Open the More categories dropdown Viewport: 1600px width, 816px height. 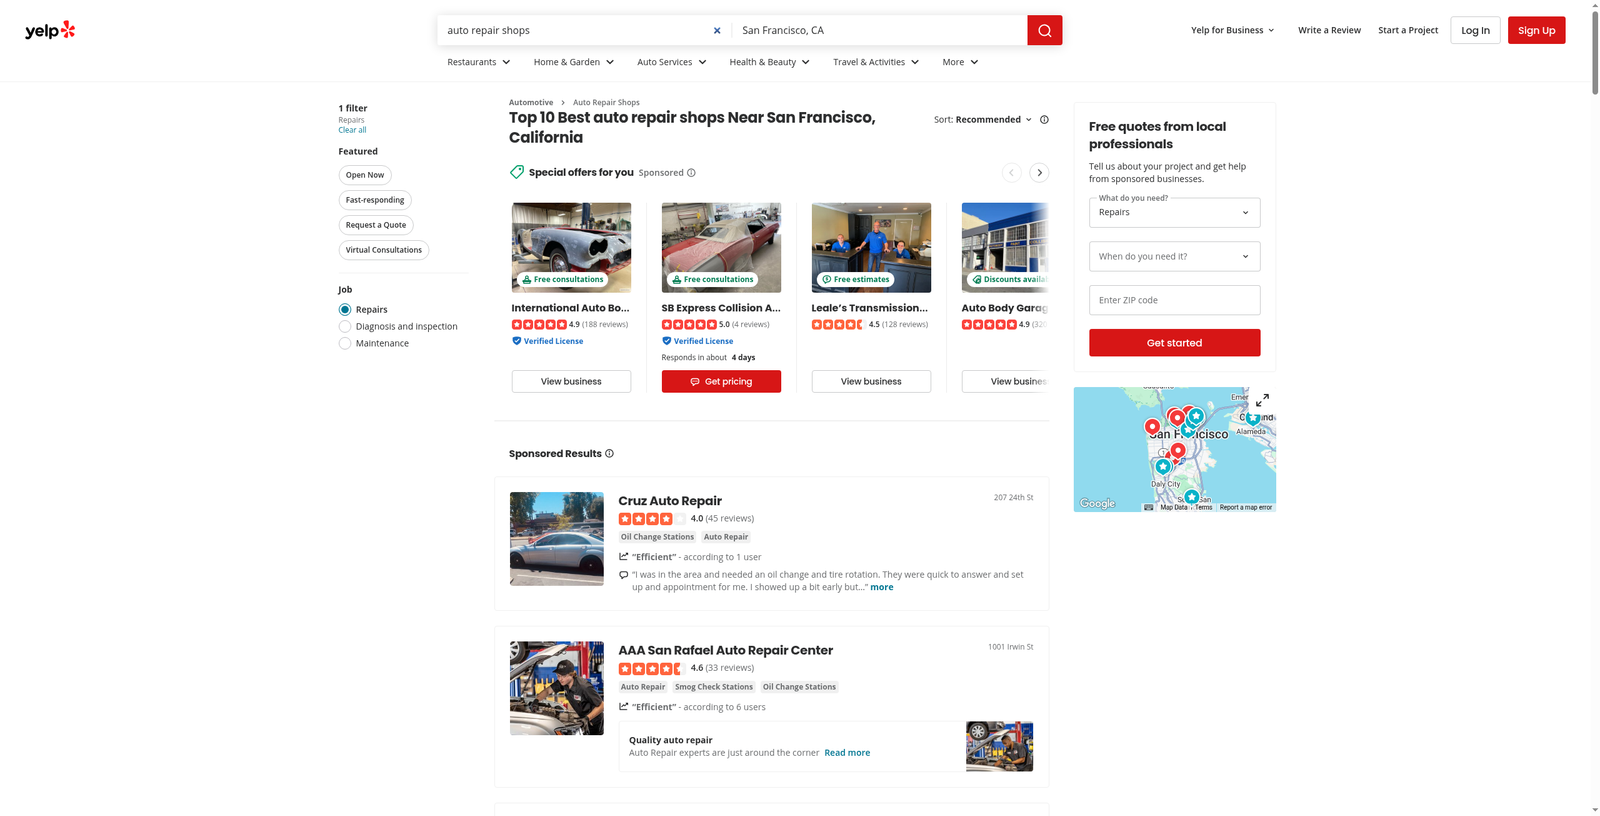click(960, 62)
